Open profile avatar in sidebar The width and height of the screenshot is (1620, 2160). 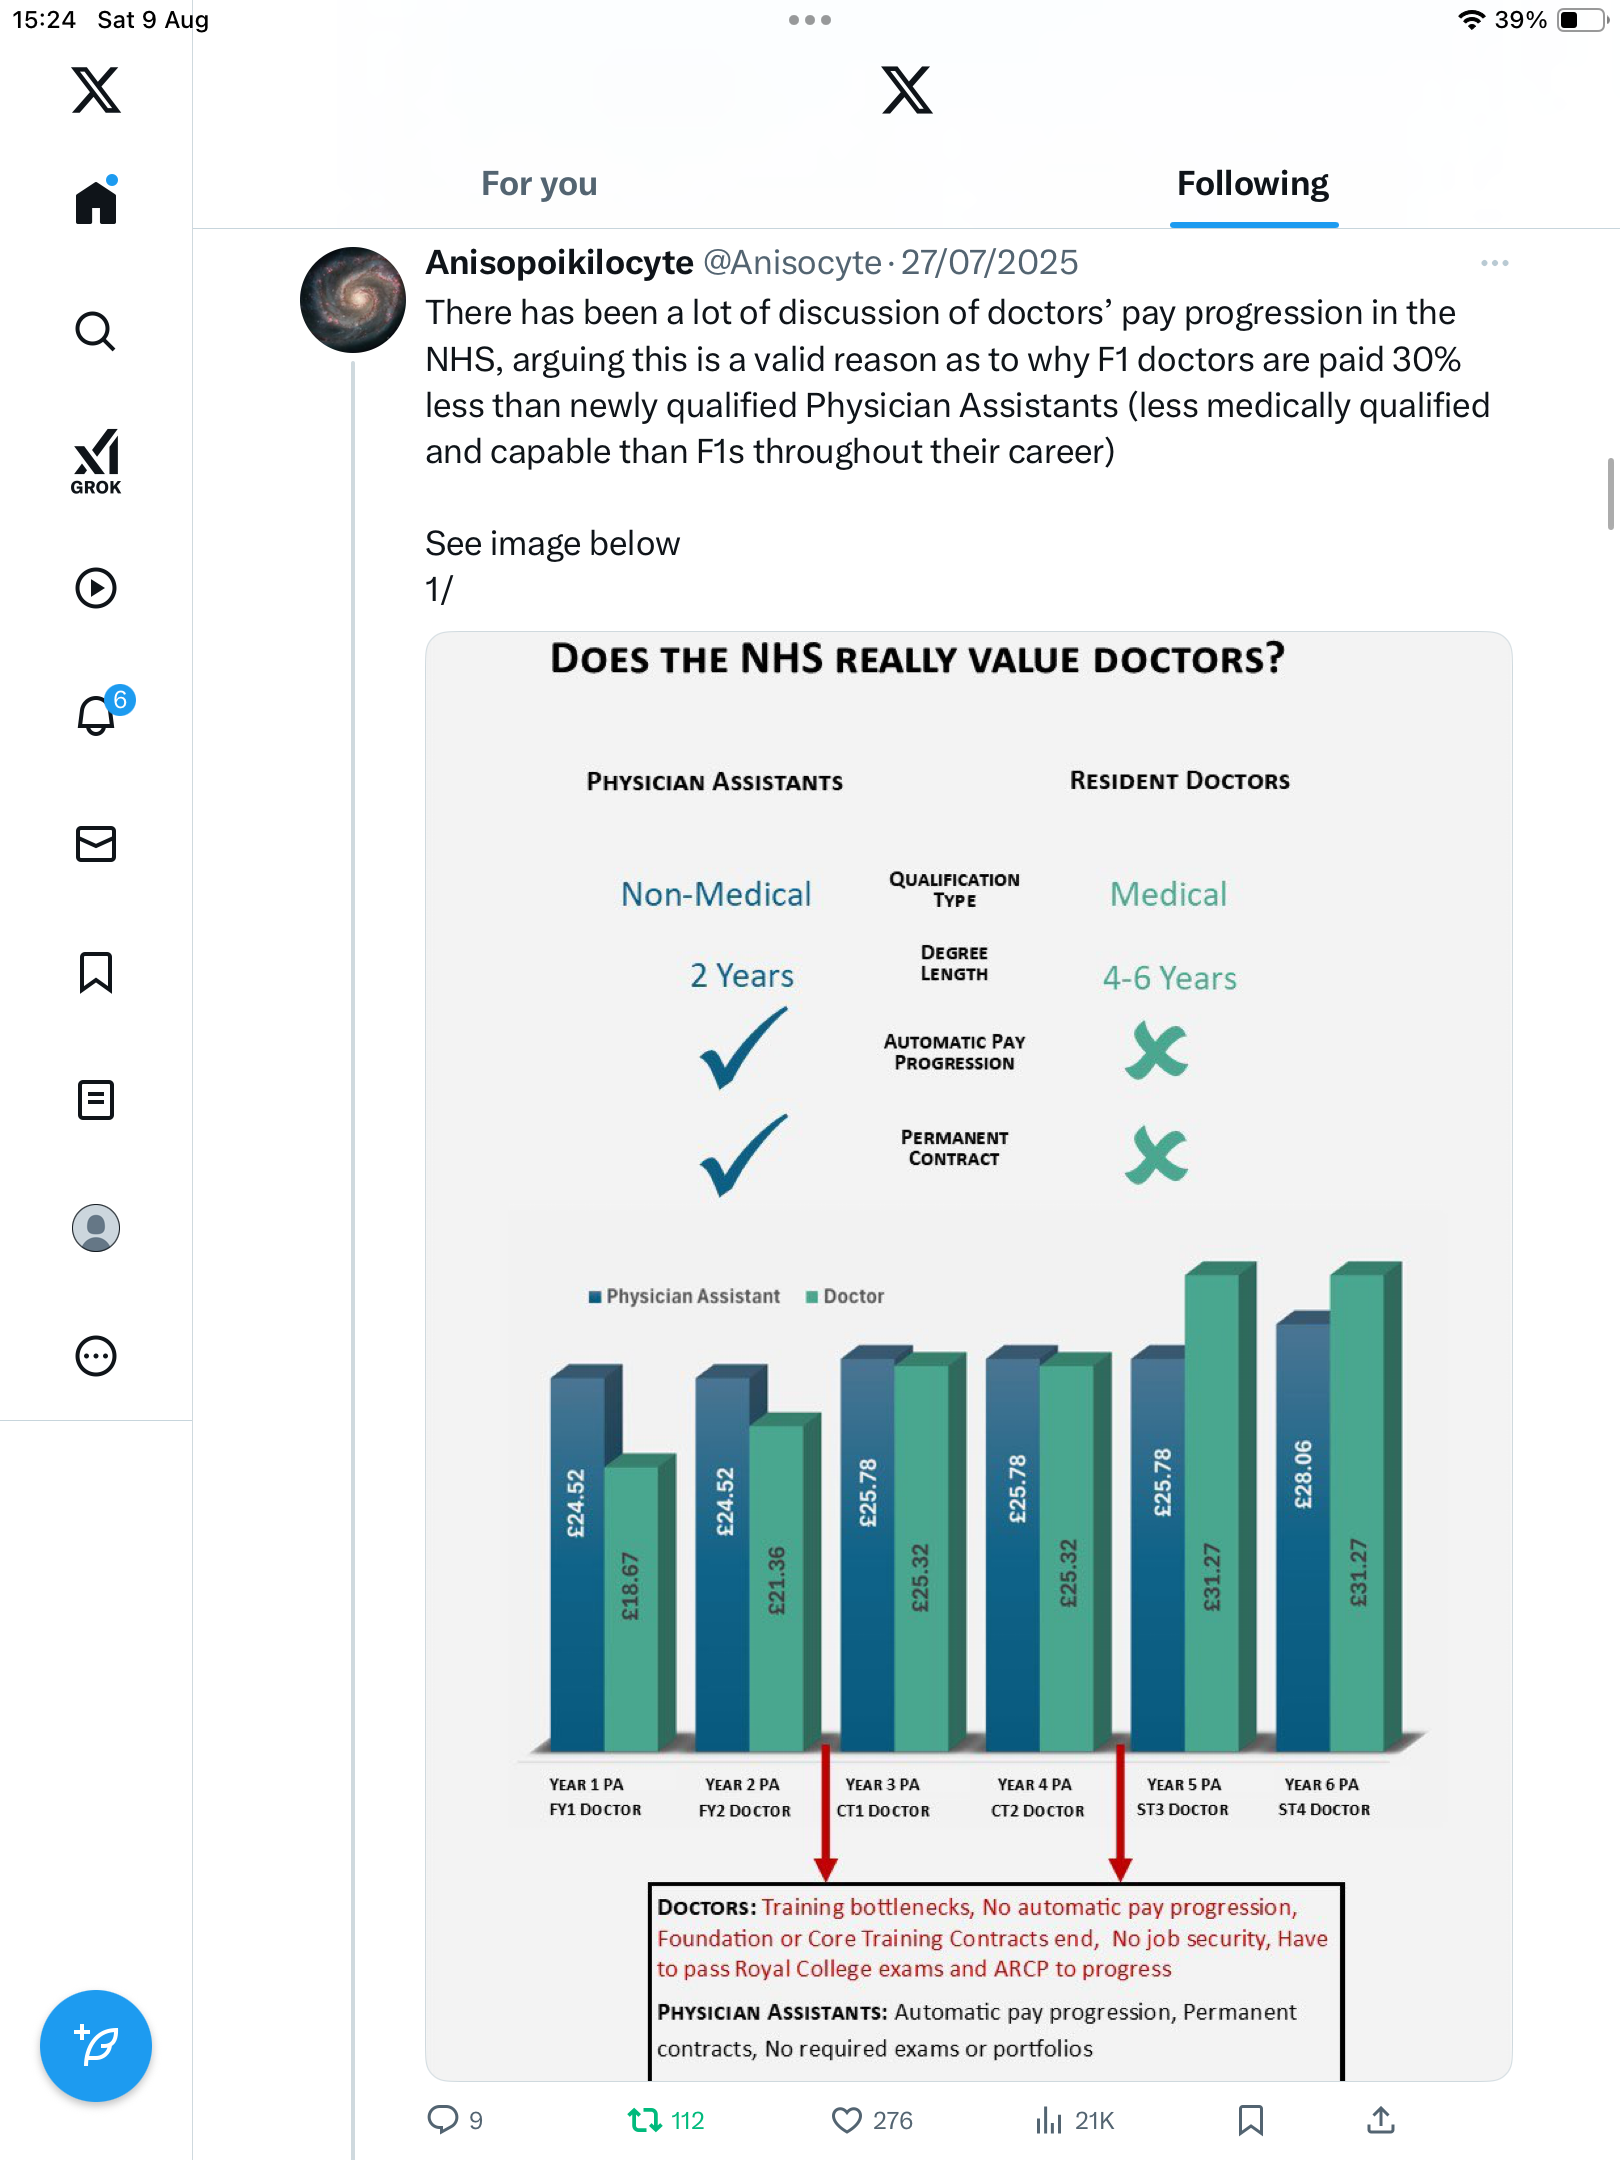click(96, 1228)
